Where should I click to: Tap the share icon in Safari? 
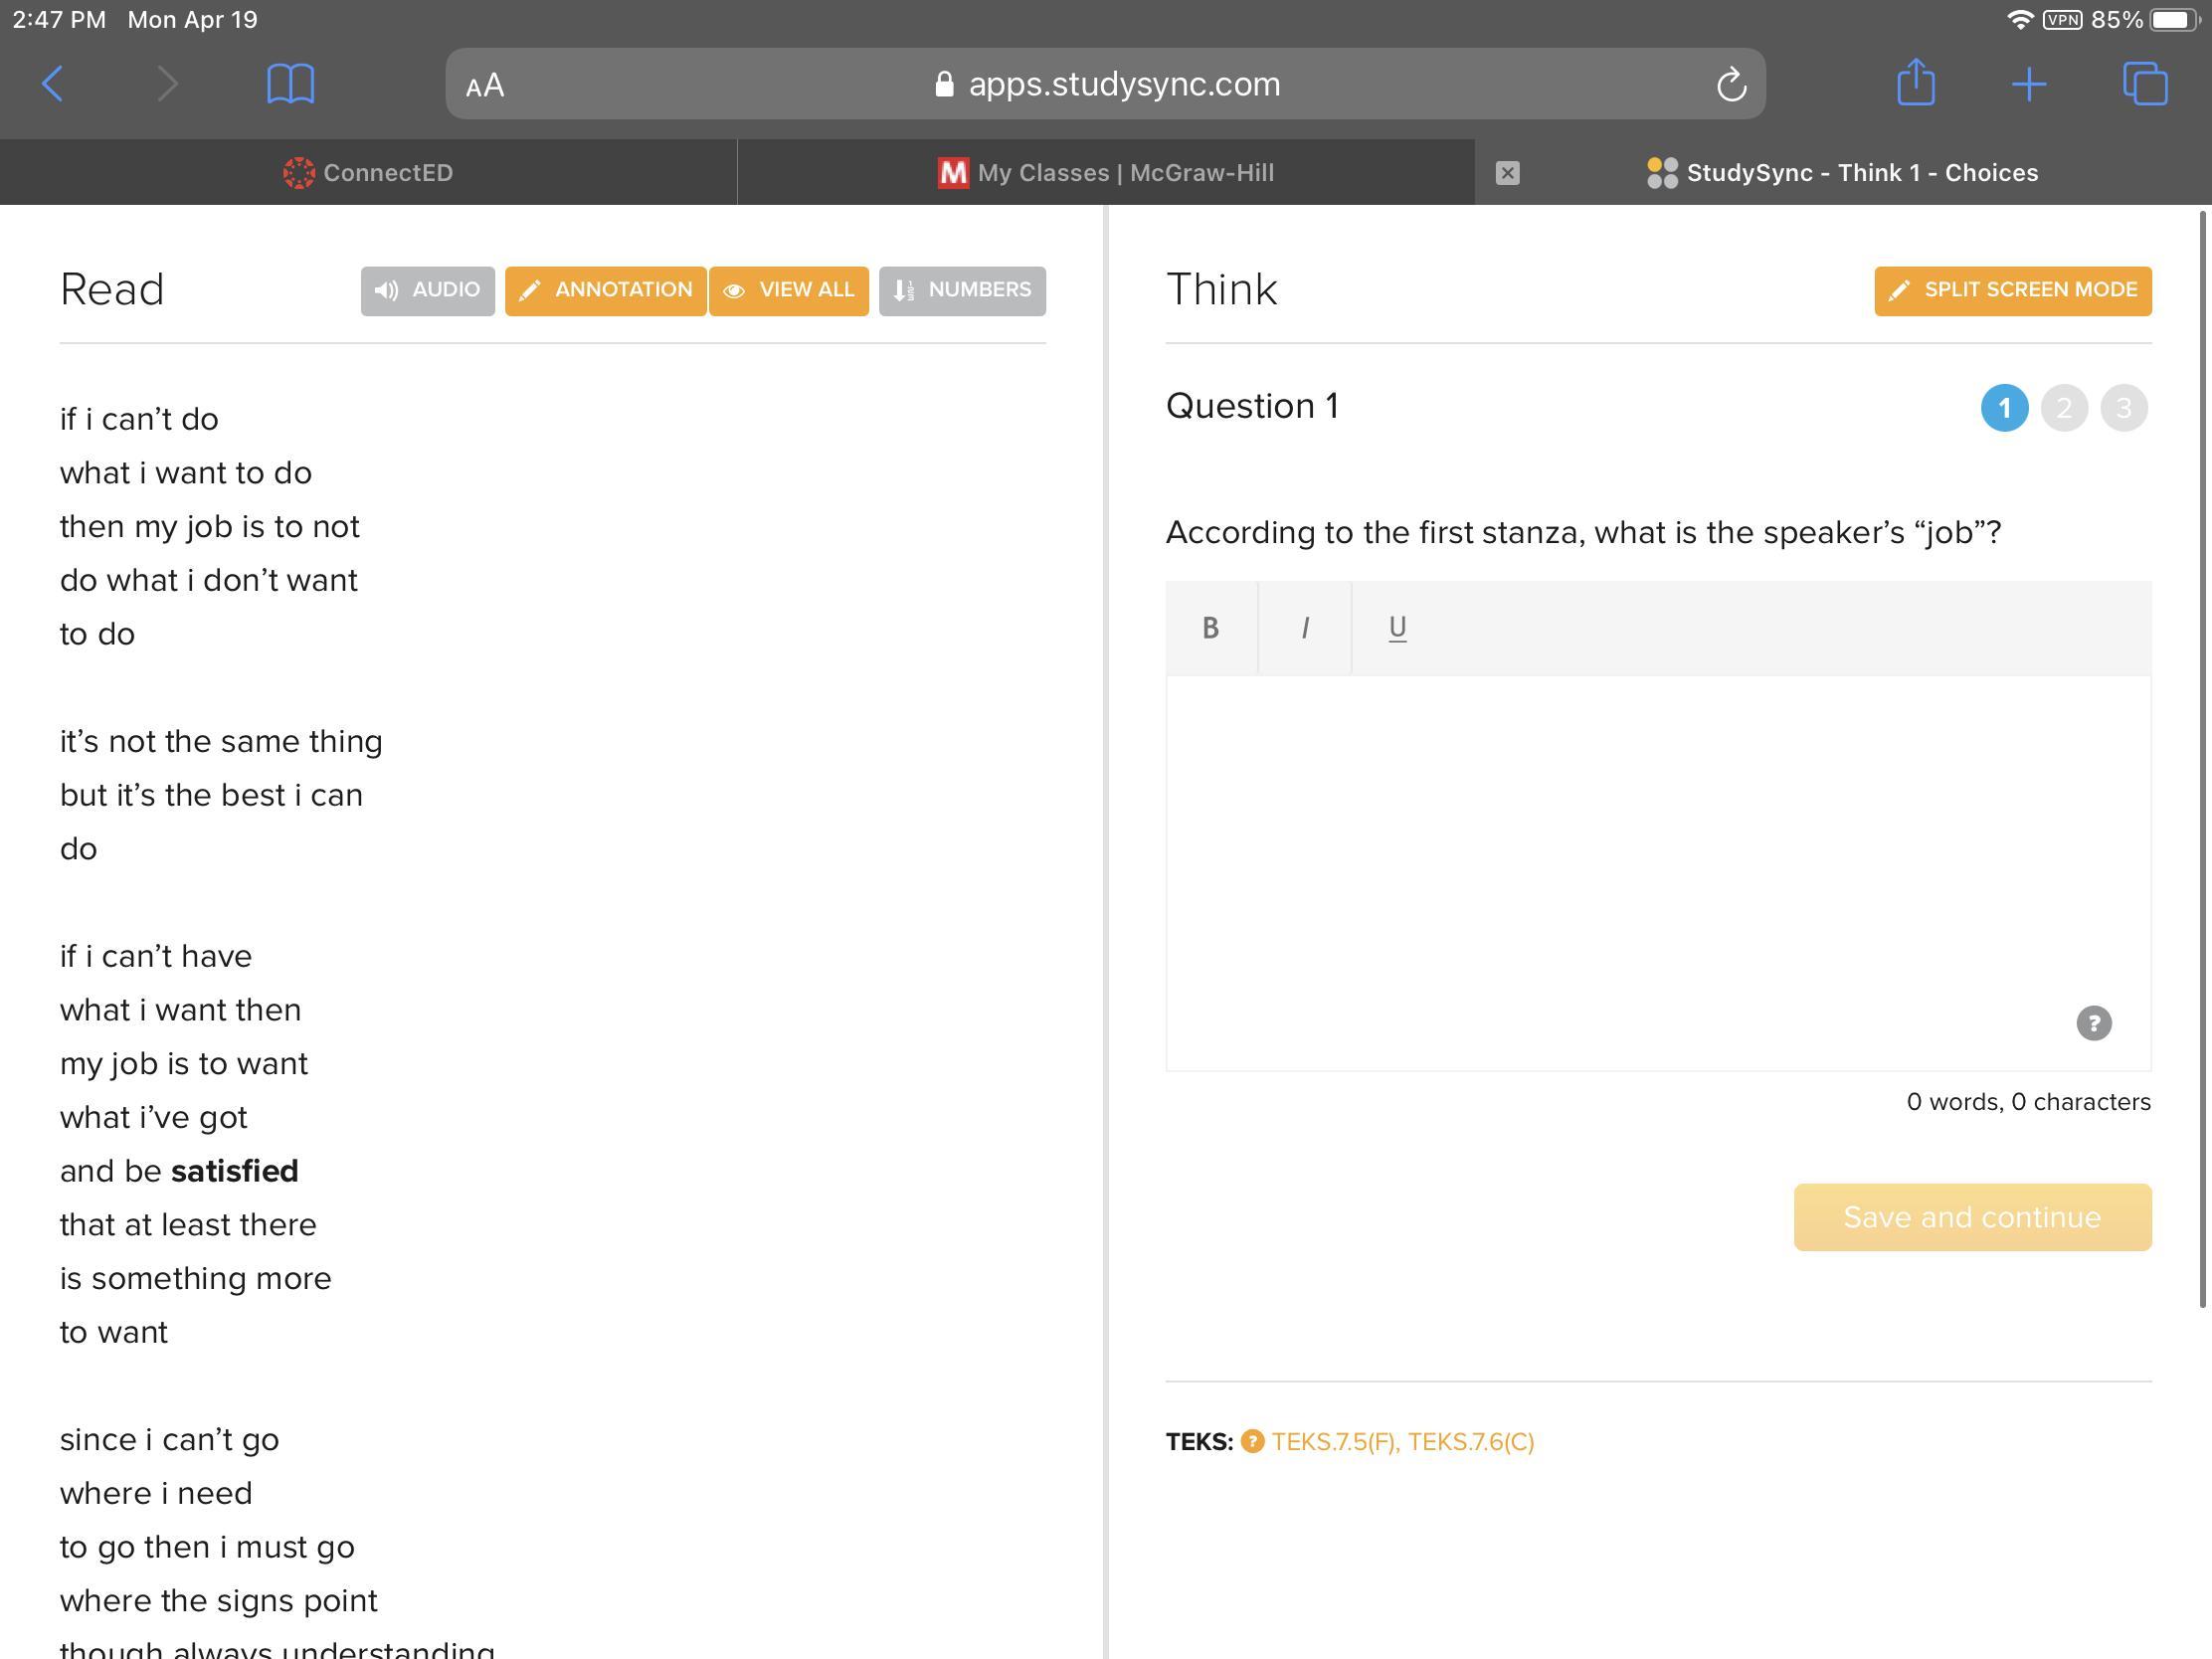tap(1915, 83)
